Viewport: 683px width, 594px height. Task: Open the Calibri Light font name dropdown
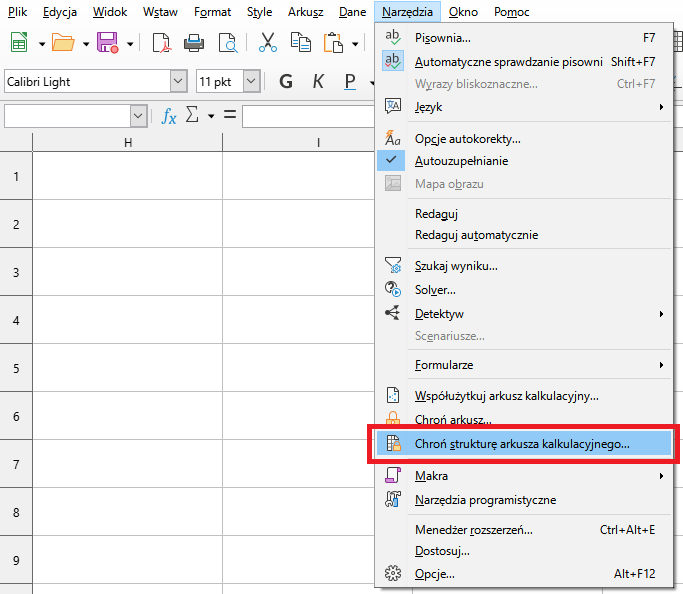pyautogui.click(x=179, y=82)
